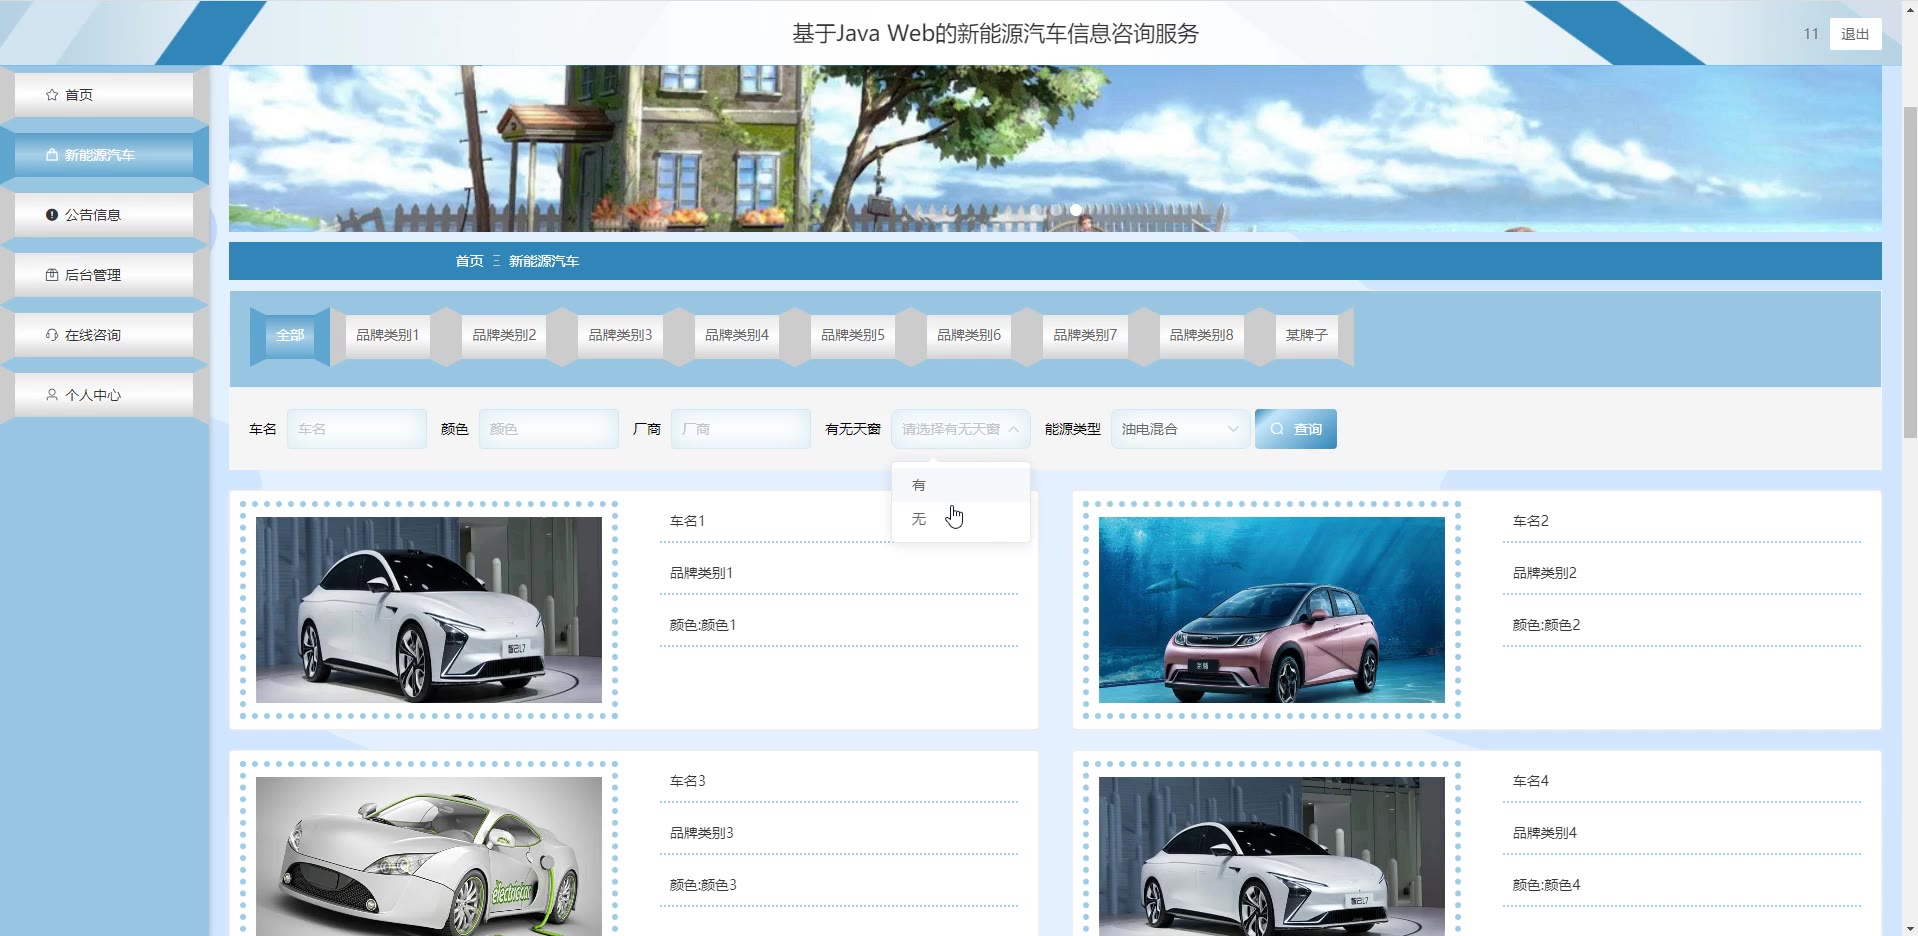Screen dimensions: 1918x936
Task: Click the star icon beside 首页
Action: (52, 95)
